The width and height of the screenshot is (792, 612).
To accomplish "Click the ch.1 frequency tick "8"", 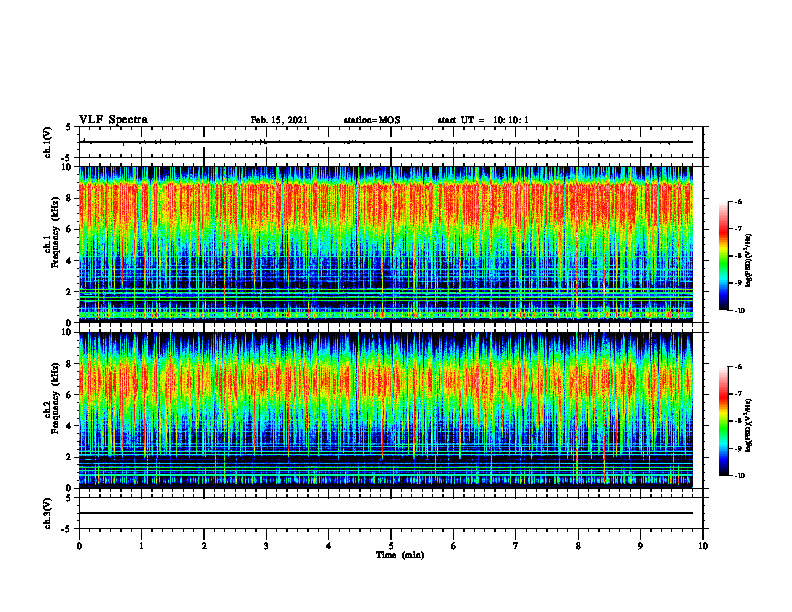I will [71, 198].
